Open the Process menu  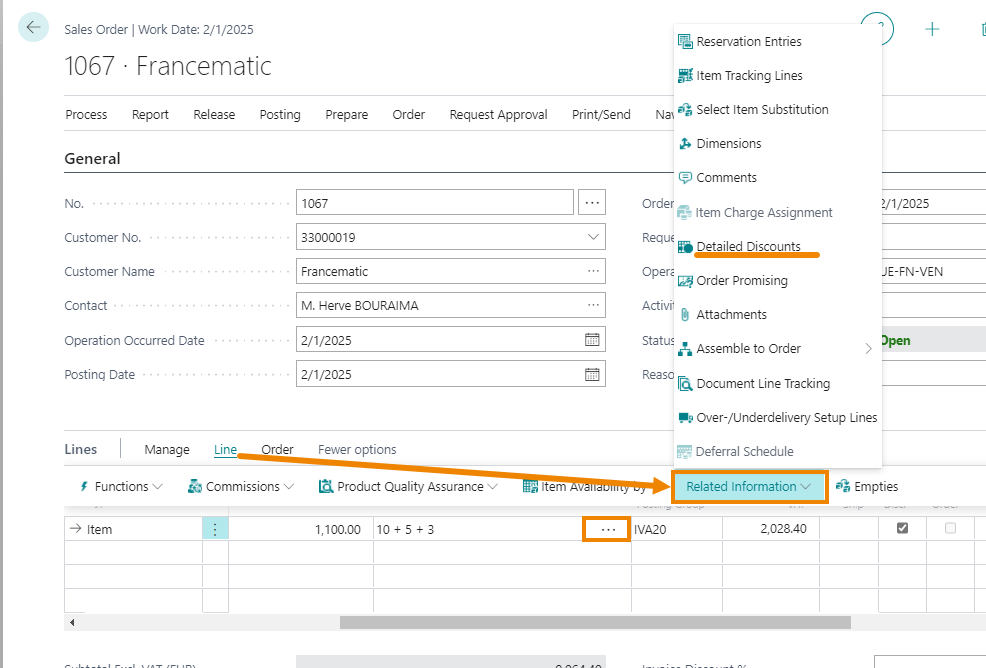click(x=86, y=114)
